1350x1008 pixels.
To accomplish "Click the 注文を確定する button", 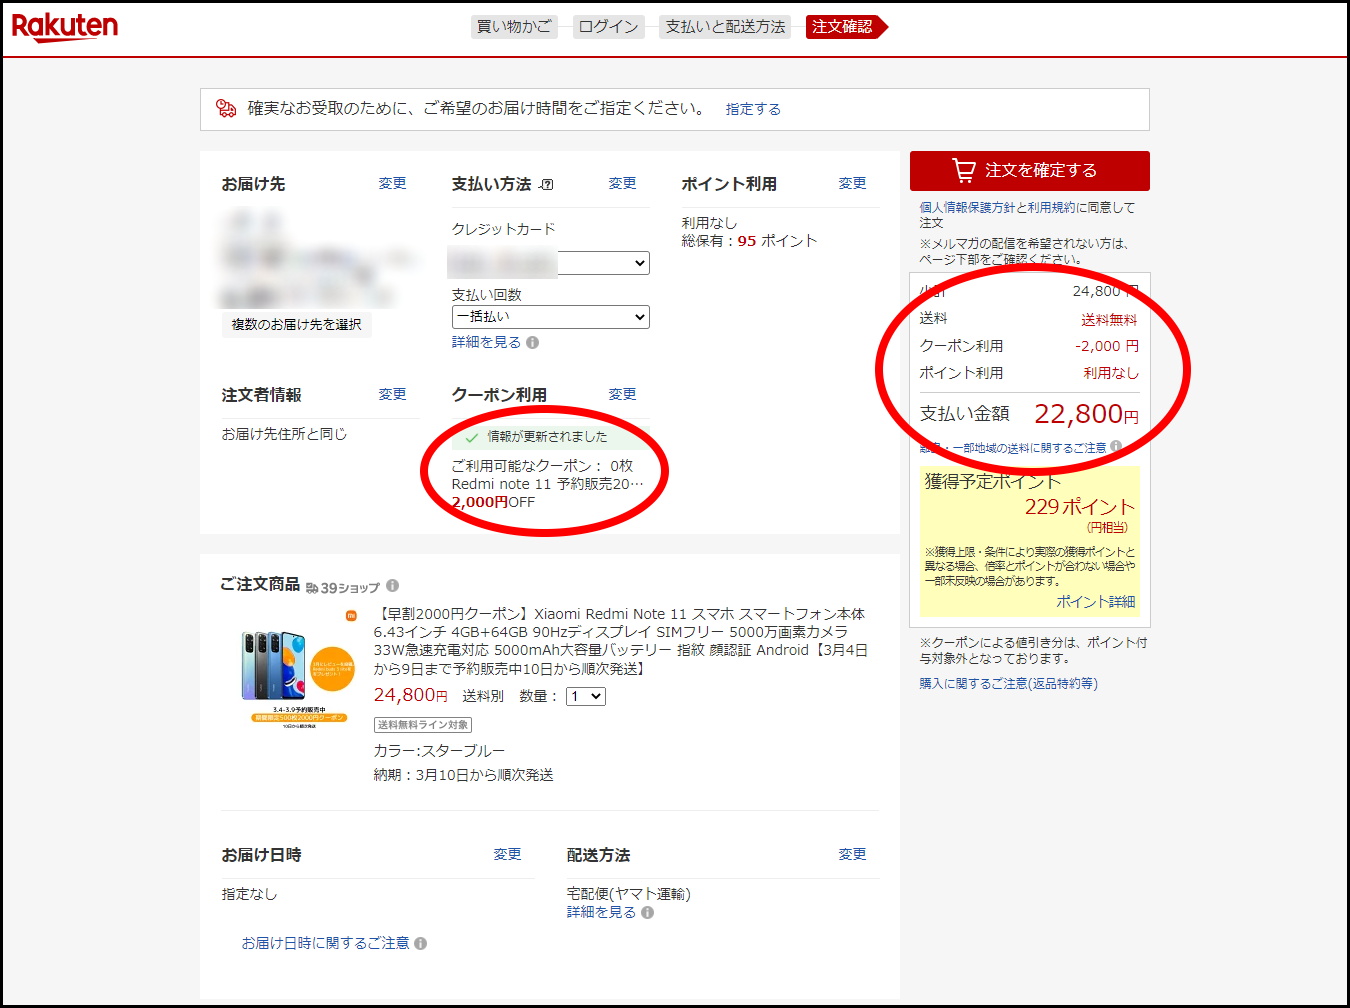I will pos(1030,171).
